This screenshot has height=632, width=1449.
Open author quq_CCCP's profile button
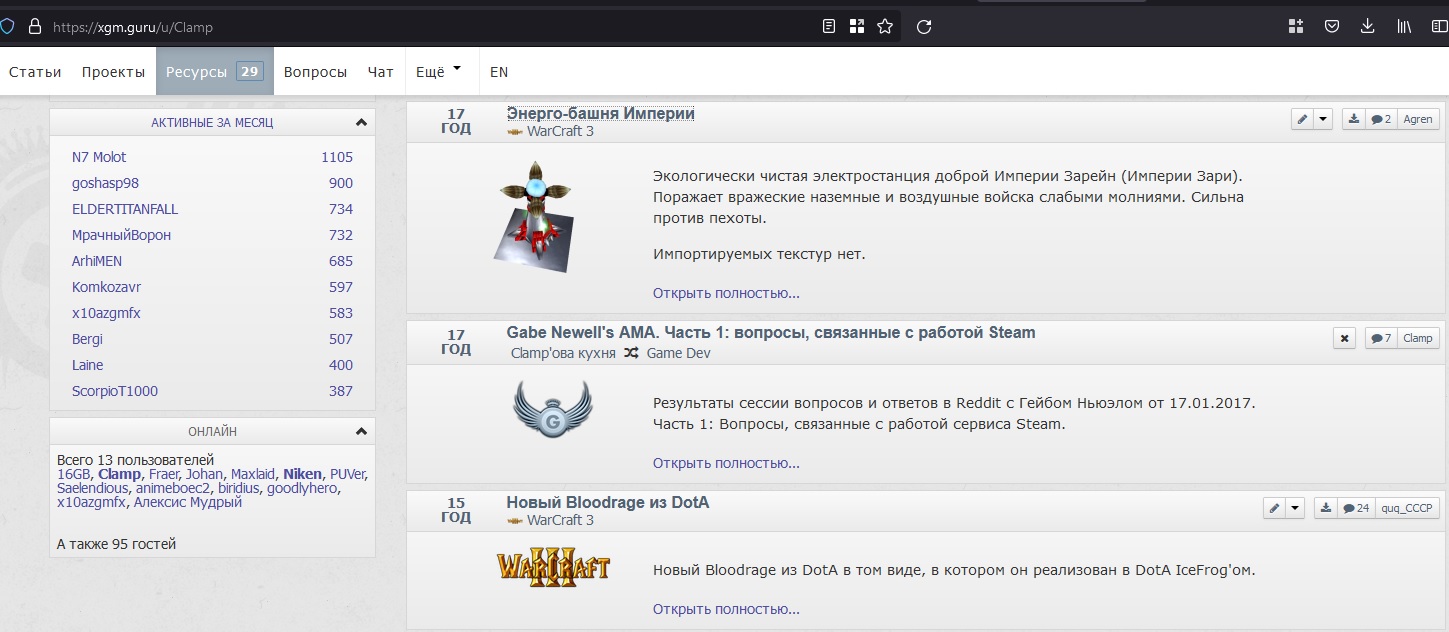click(1407, 508)
